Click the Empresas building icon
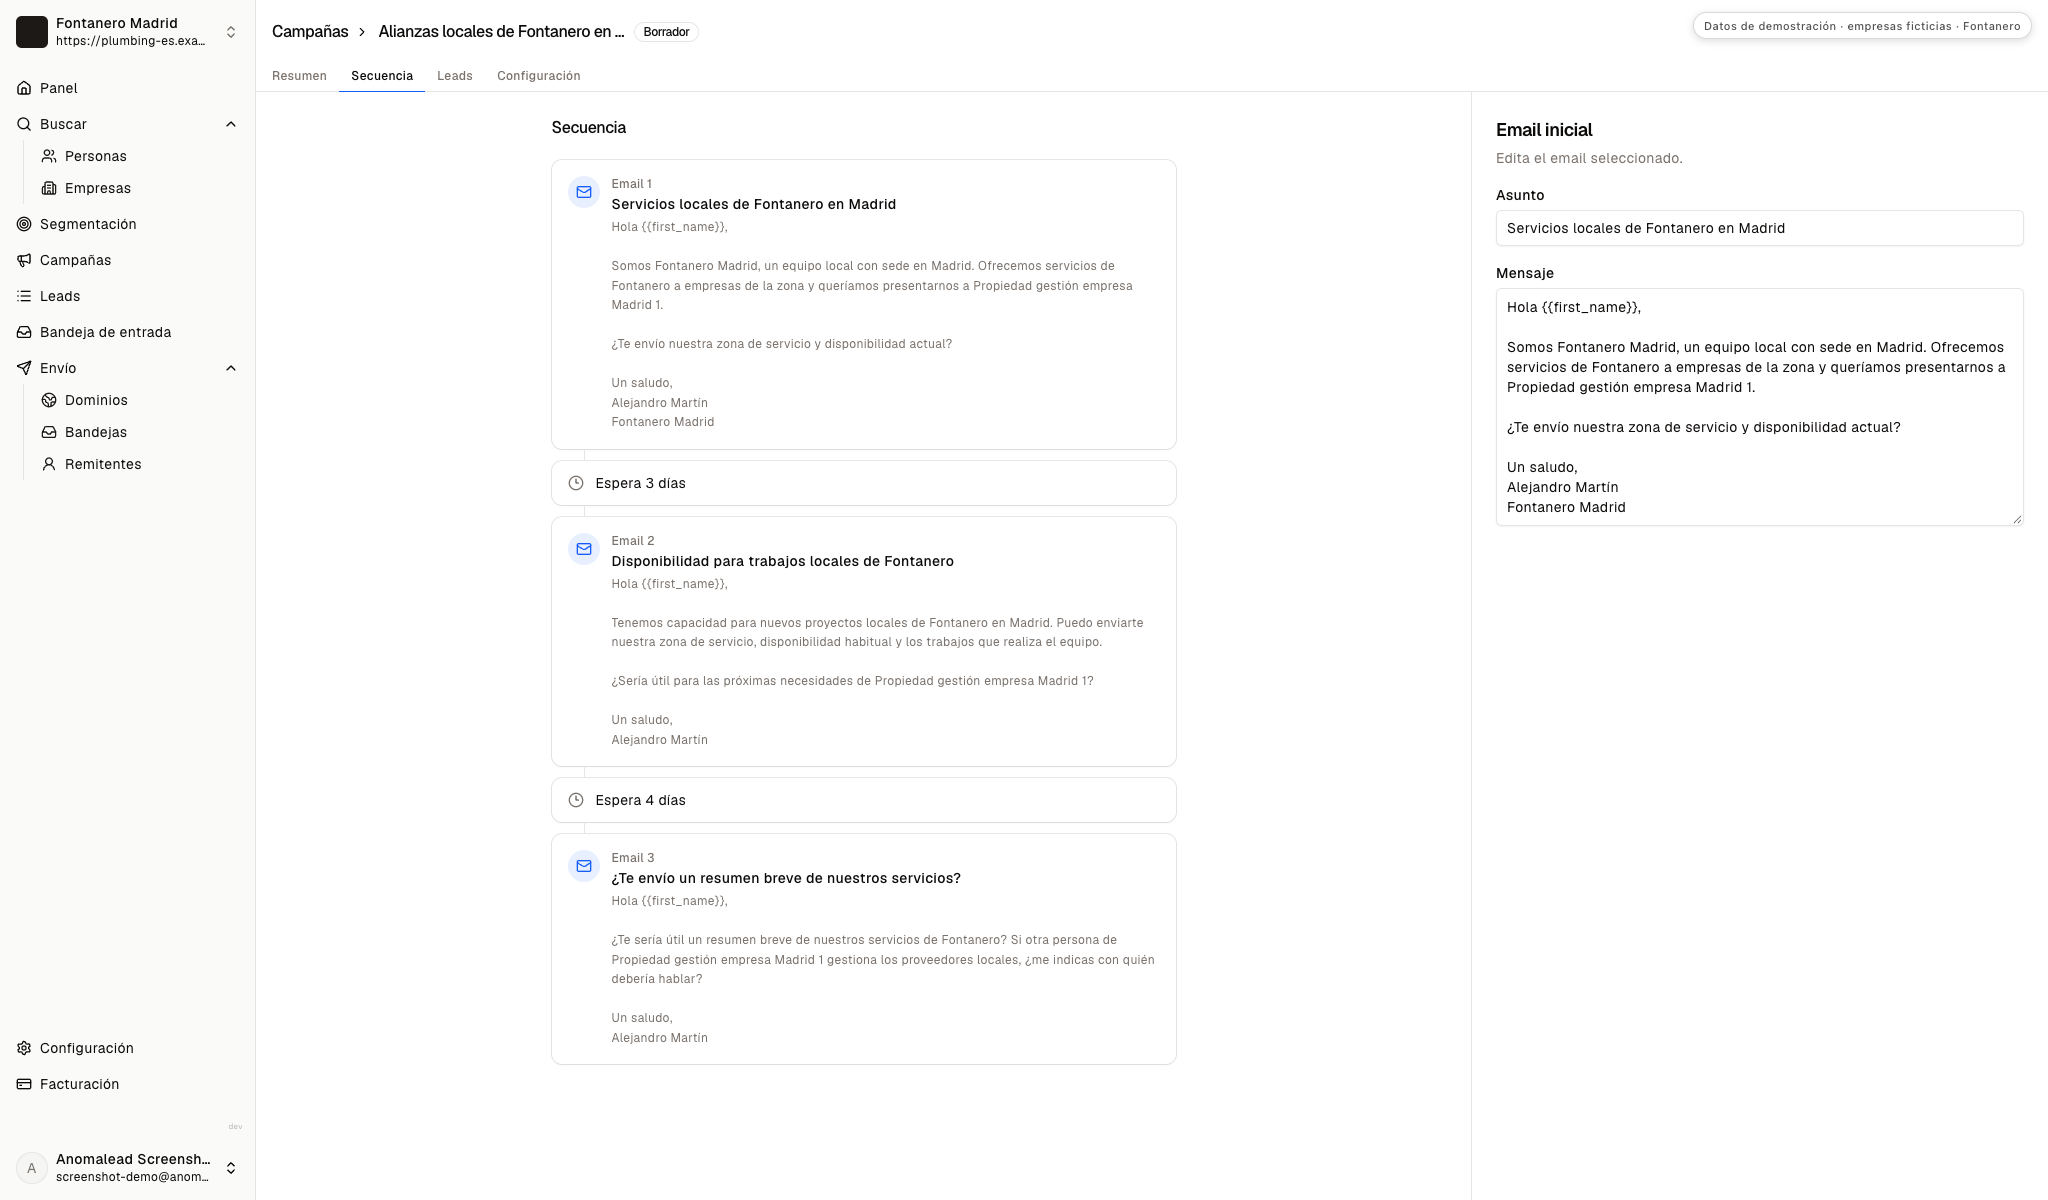This screenshot has width=2048, height=1200. (49, 188)
